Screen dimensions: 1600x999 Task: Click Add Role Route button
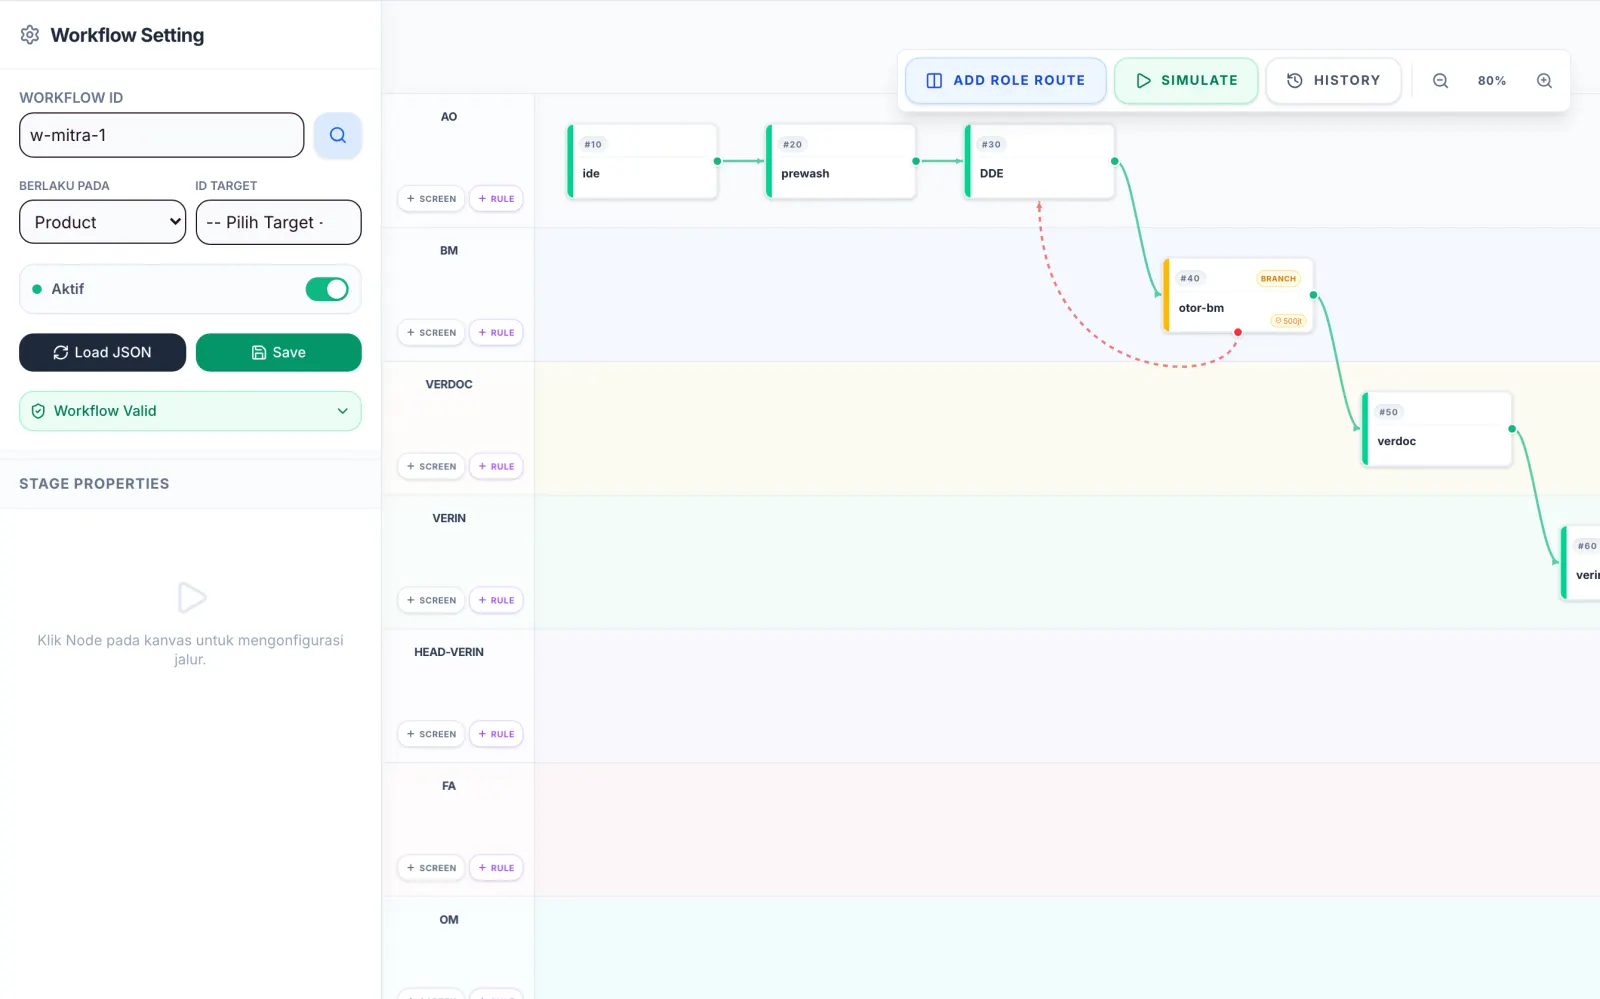tap(1005, 80)
